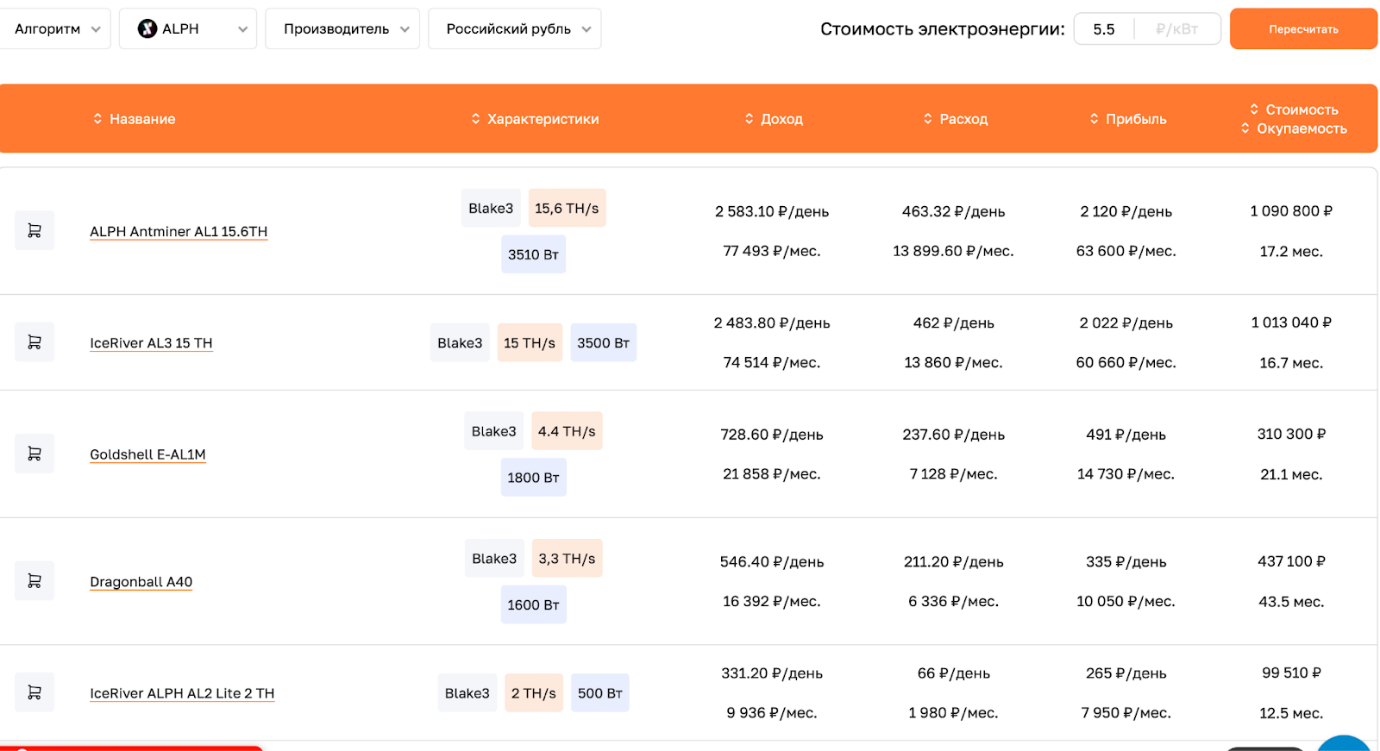Click the 2 TH/s hashrate tag
Viewport: 1380px width, 751px height.
534,693
